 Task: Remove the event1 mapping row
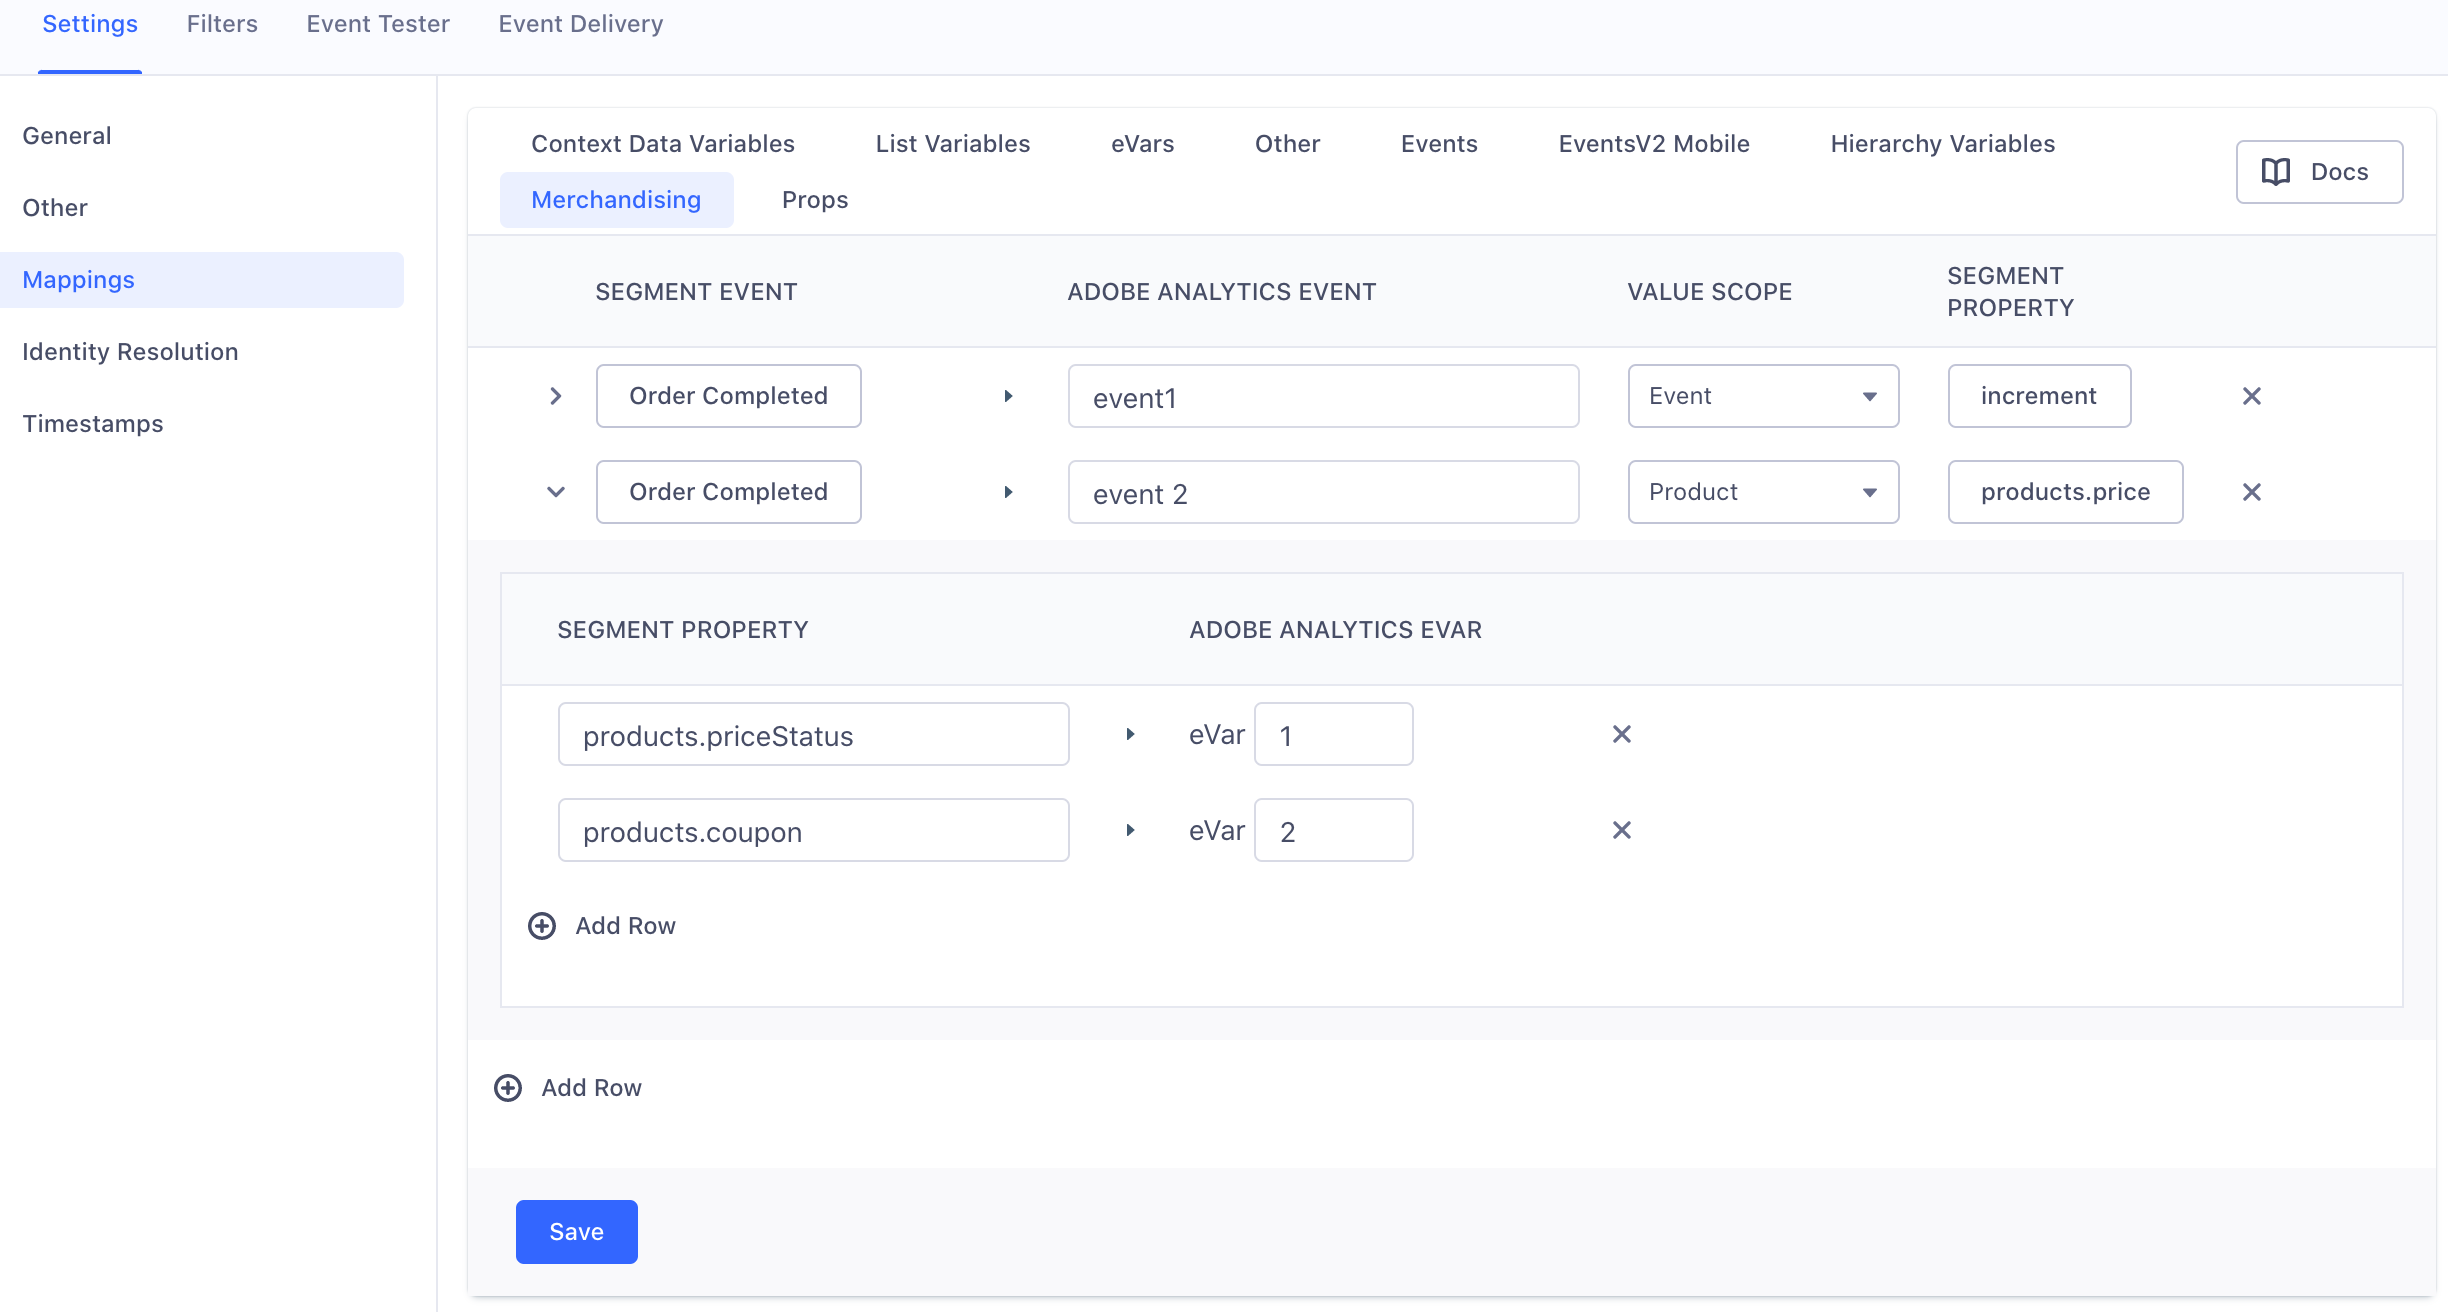[x=2252, y=396]
